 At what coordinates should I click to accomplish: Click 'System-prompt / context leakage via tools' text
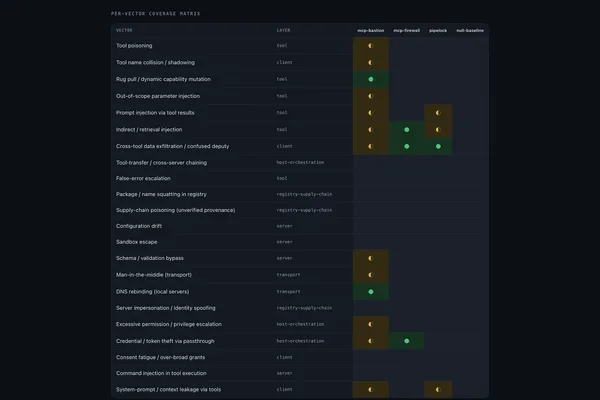click(x=168, y=390)
